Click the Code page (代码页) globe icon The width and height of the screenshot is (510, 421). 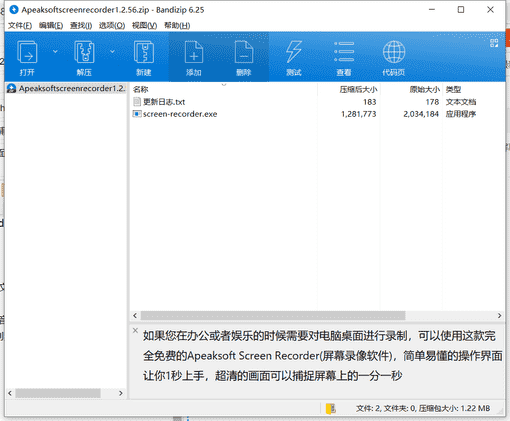(x=394, y=52)
